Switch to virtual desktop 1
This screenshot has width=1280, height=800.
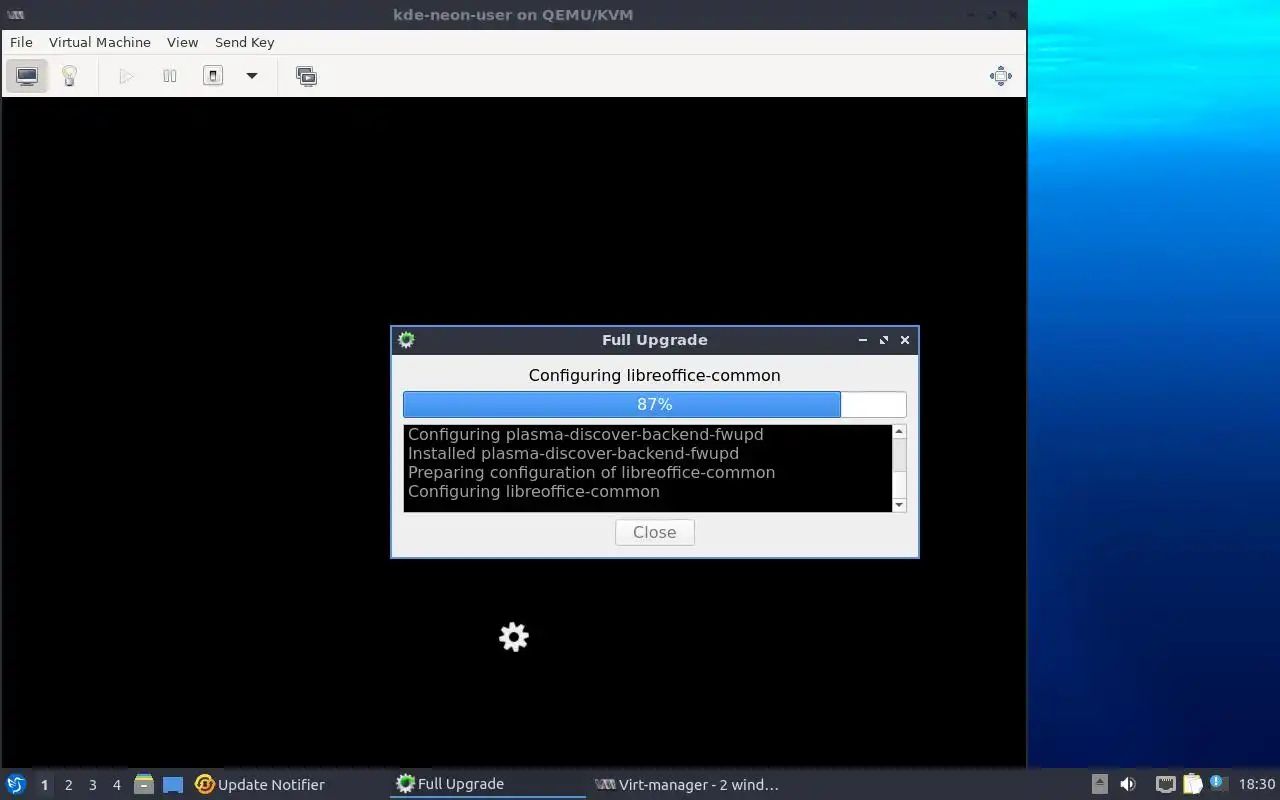pyautogui.click(x=44, y=785)
